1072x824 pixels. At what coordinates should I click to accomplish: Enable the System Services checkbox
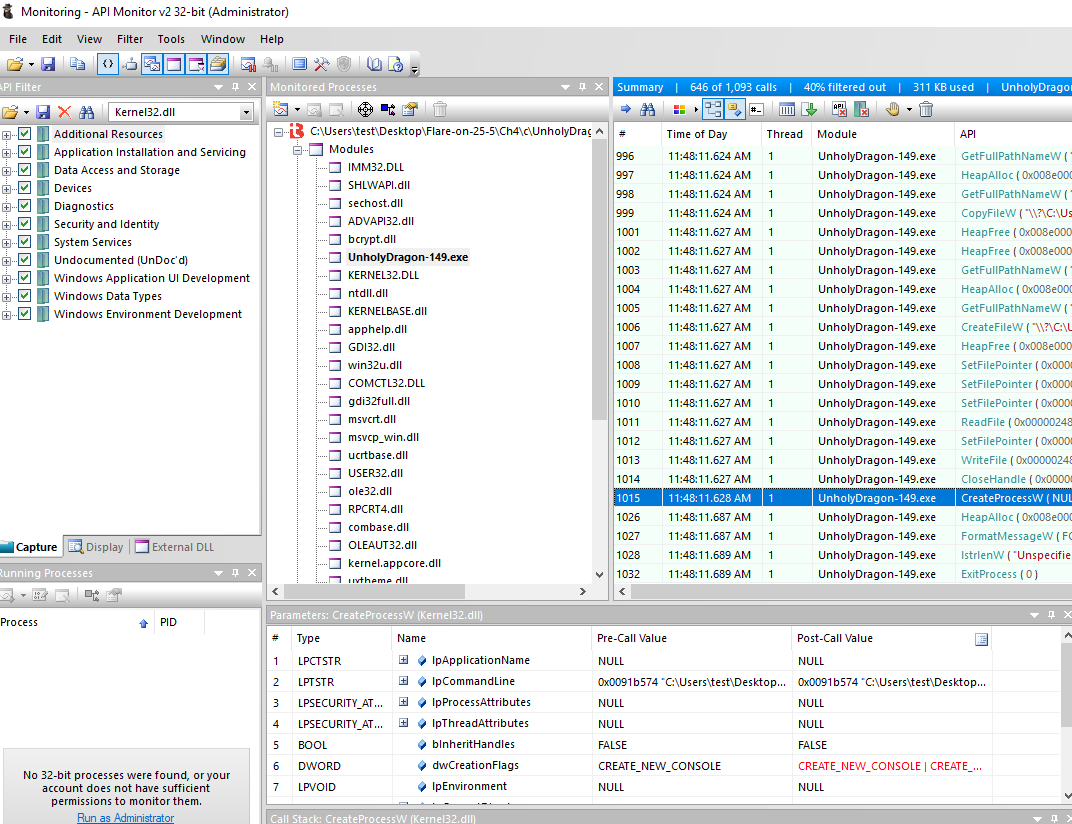click(26, 241)
